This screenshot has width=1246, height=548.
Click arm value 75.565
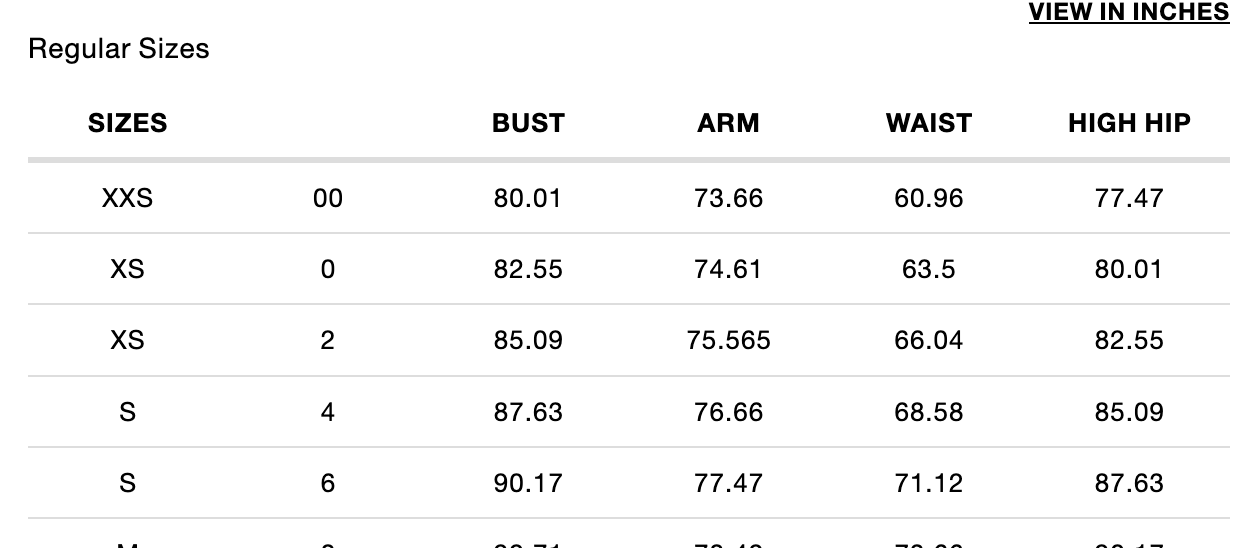click(x=728, y=340)
